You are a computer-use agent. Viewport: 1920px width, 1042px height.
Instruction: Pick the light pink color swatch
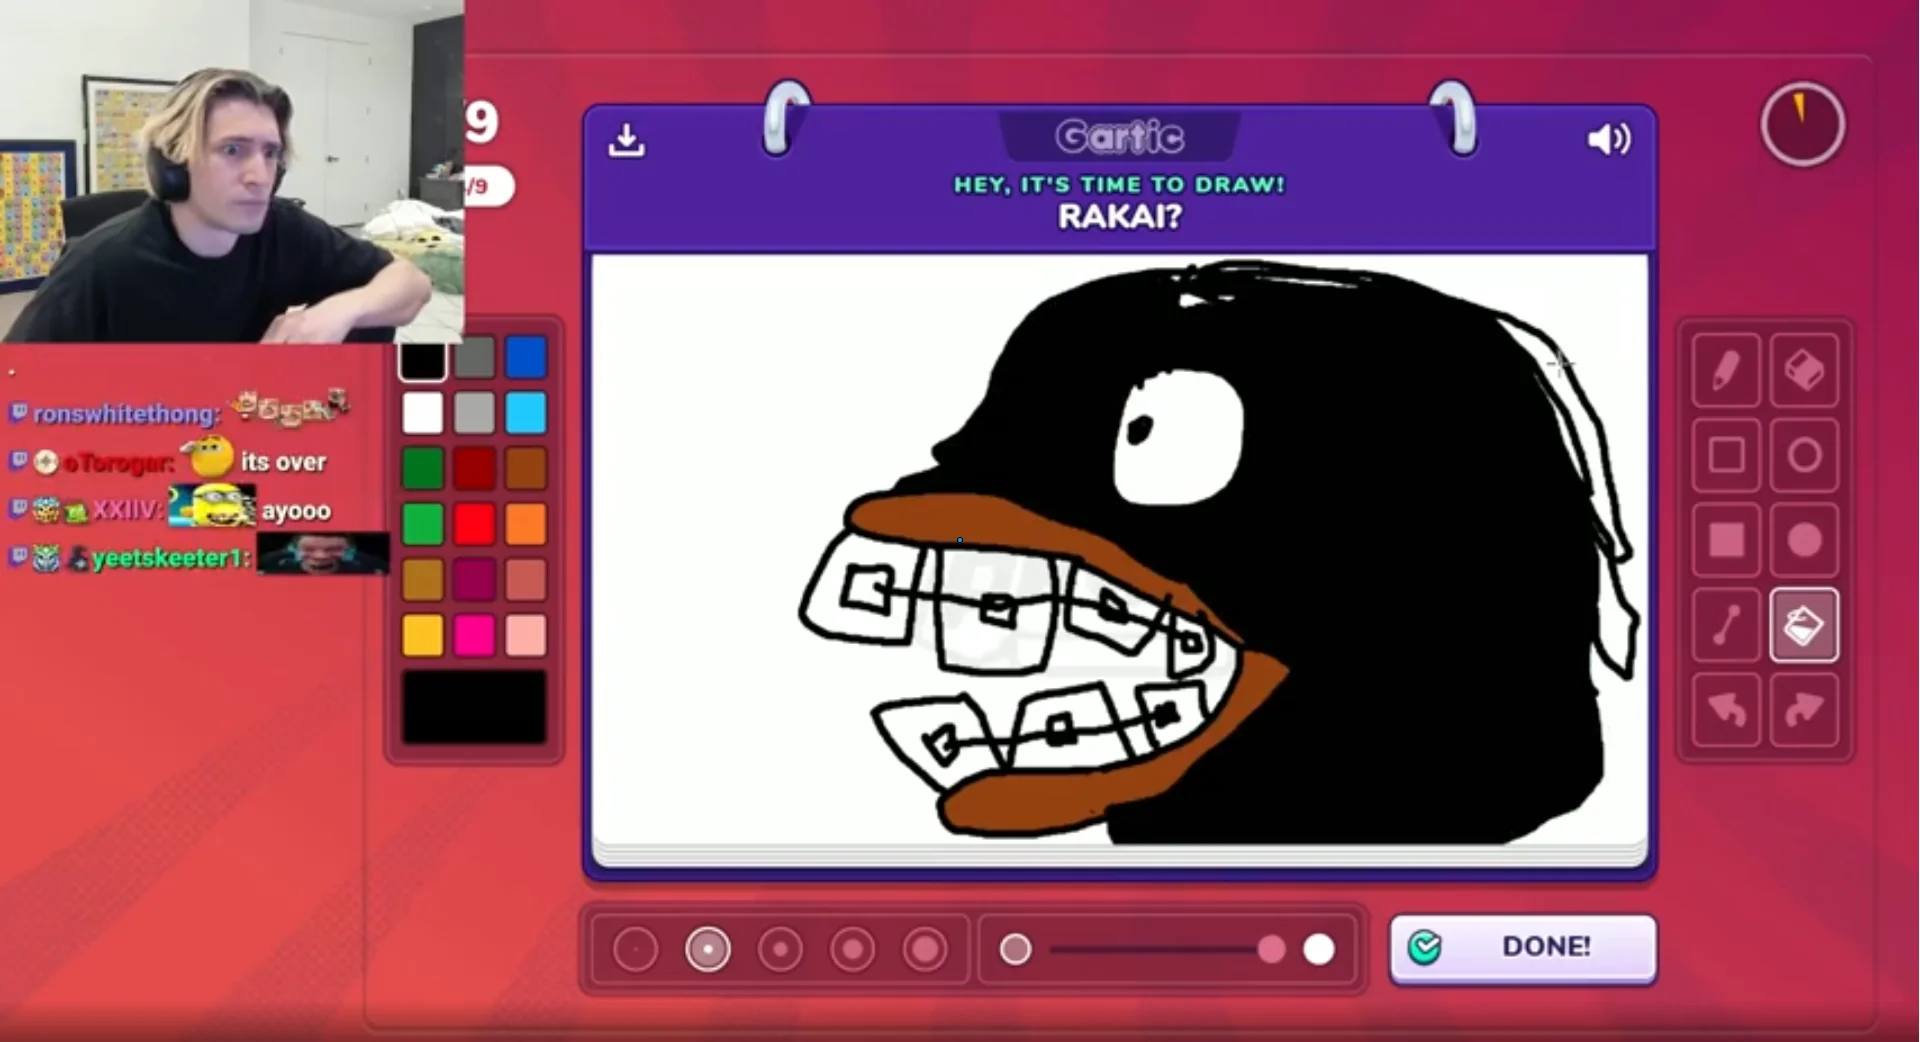click(x=526, y=635)
